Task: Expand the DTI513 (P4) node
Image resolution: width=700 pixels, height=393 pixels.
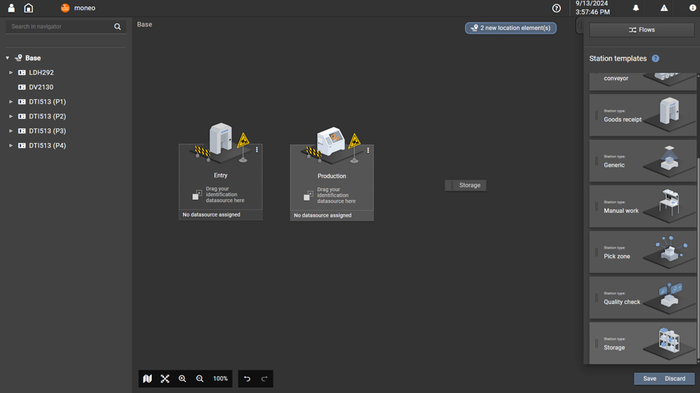Action: 11,146
